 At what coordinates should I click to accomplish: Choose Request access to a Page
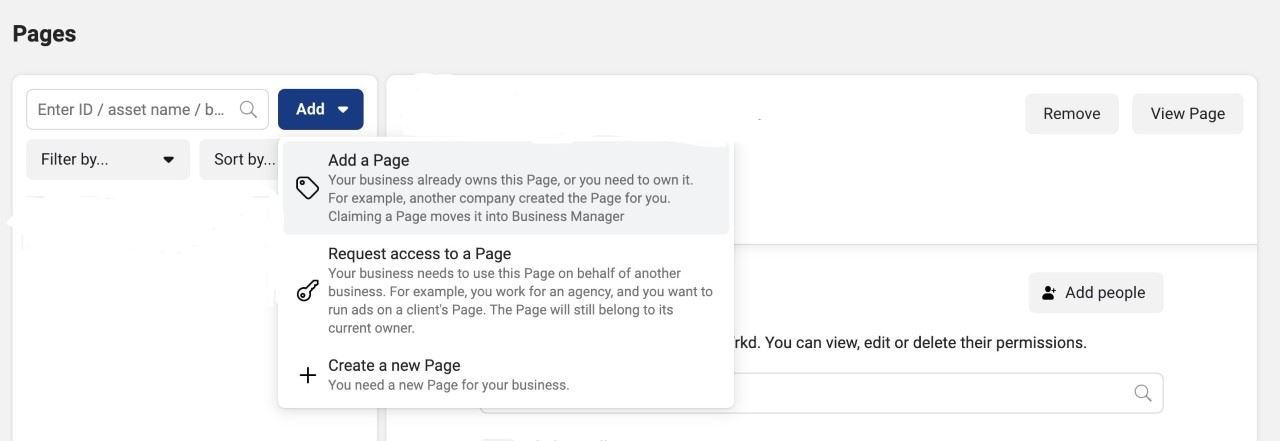click(x=419, y=254)
